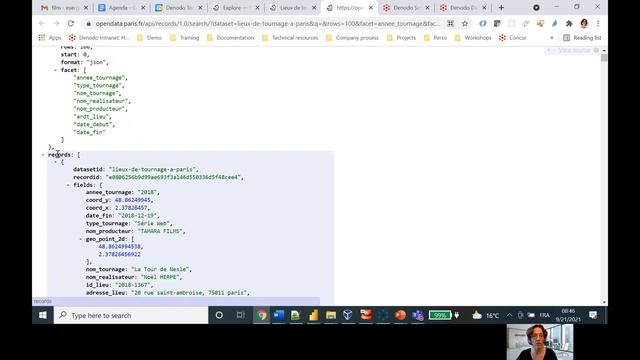Select the coord_y value 48.86249945
Screen dimensions: 640x360
pos(133,200)
